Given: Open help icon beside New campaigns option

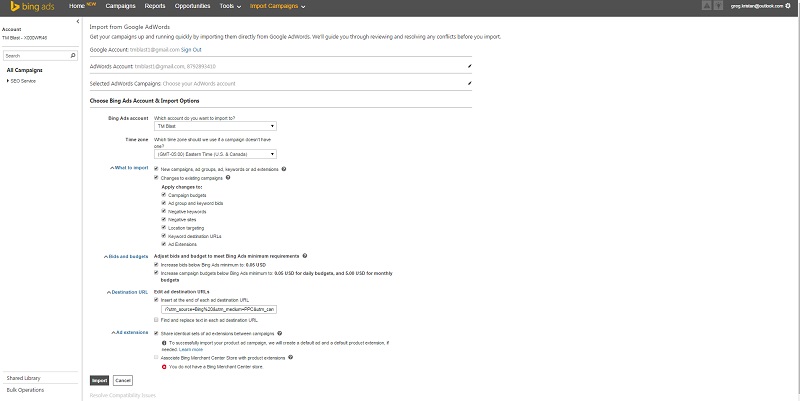Looking at the screenshot, I should pos(284,169).
